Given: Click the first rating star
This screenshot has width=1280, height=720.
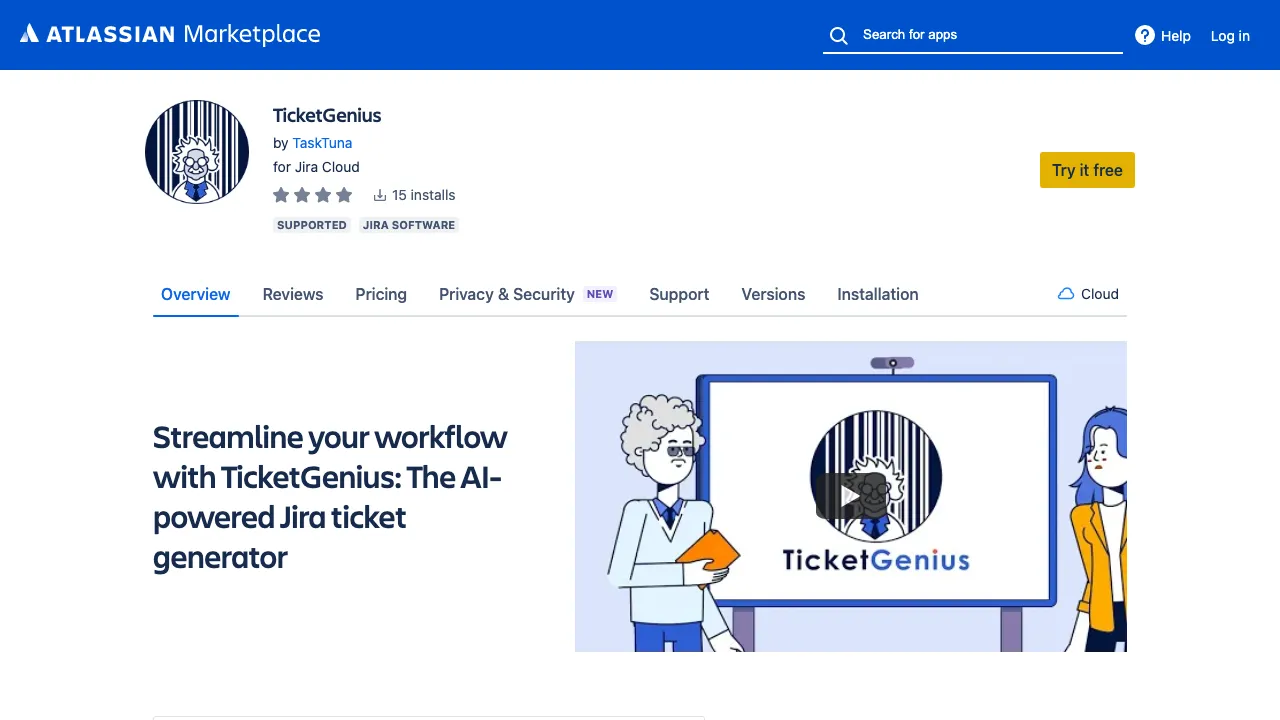Looking at the screenshot, I should coord(281,195).
